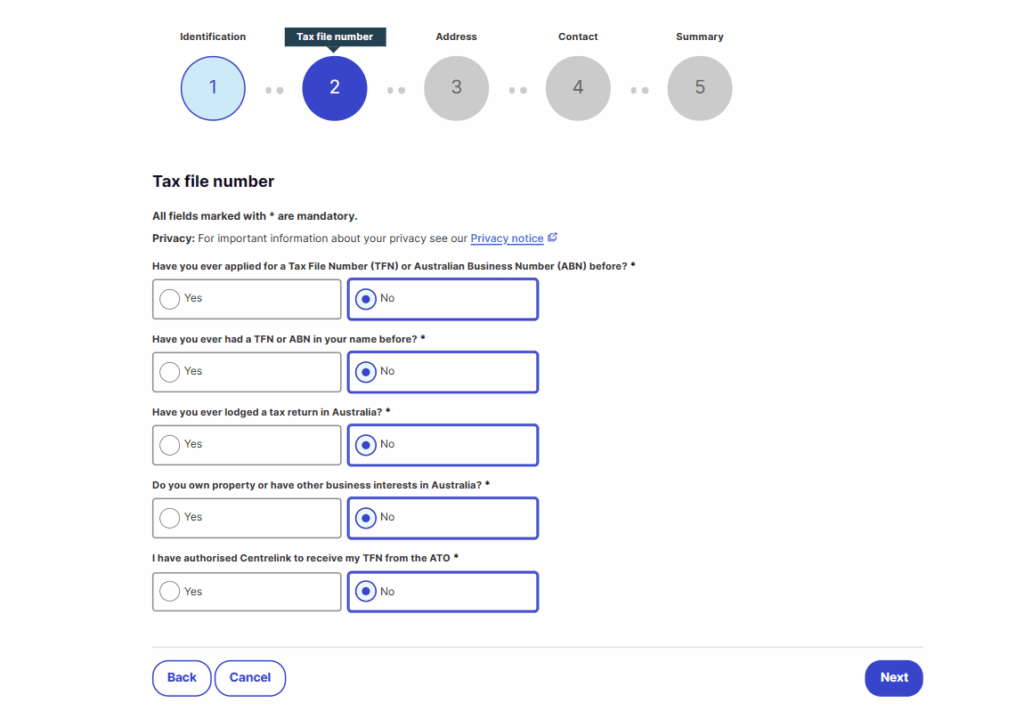Select Yes for authorised Centrelink to receive TFN
This screenshot has width=1024, height=727.
point(170,592)
